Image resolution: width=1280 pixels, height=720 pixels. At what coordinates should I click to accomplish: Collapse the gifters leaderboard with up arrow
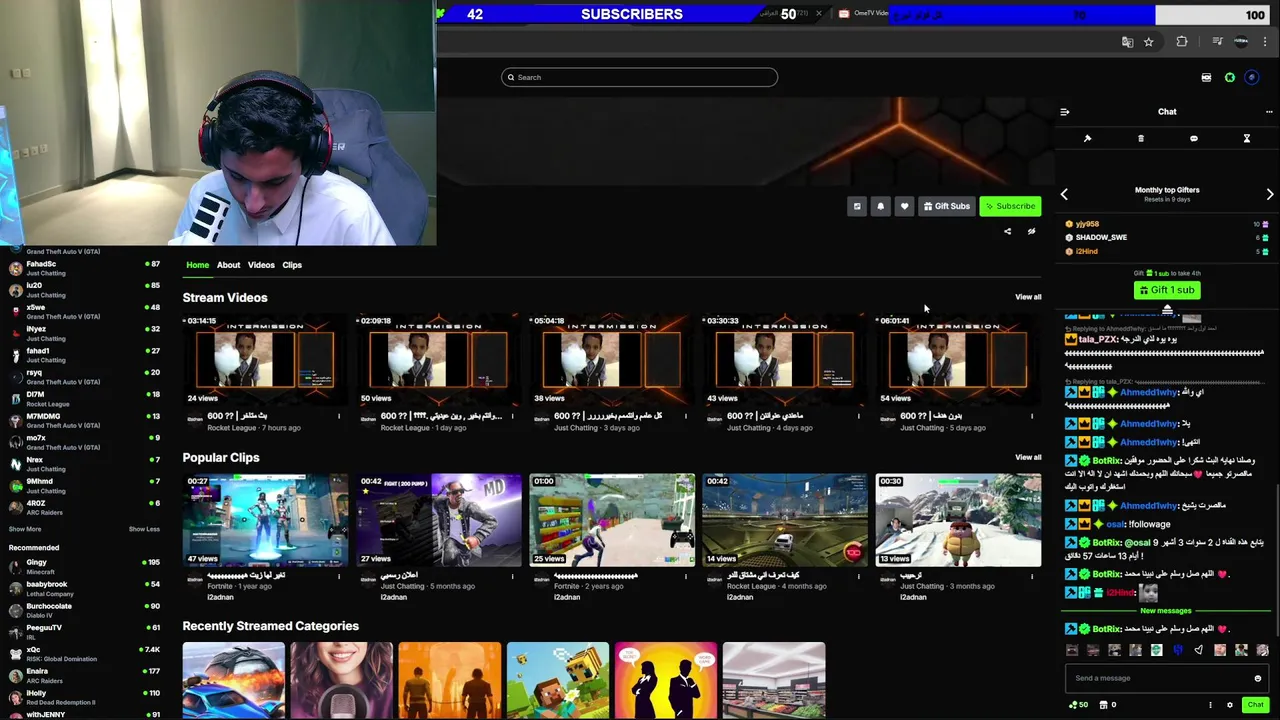point(1167,309)
